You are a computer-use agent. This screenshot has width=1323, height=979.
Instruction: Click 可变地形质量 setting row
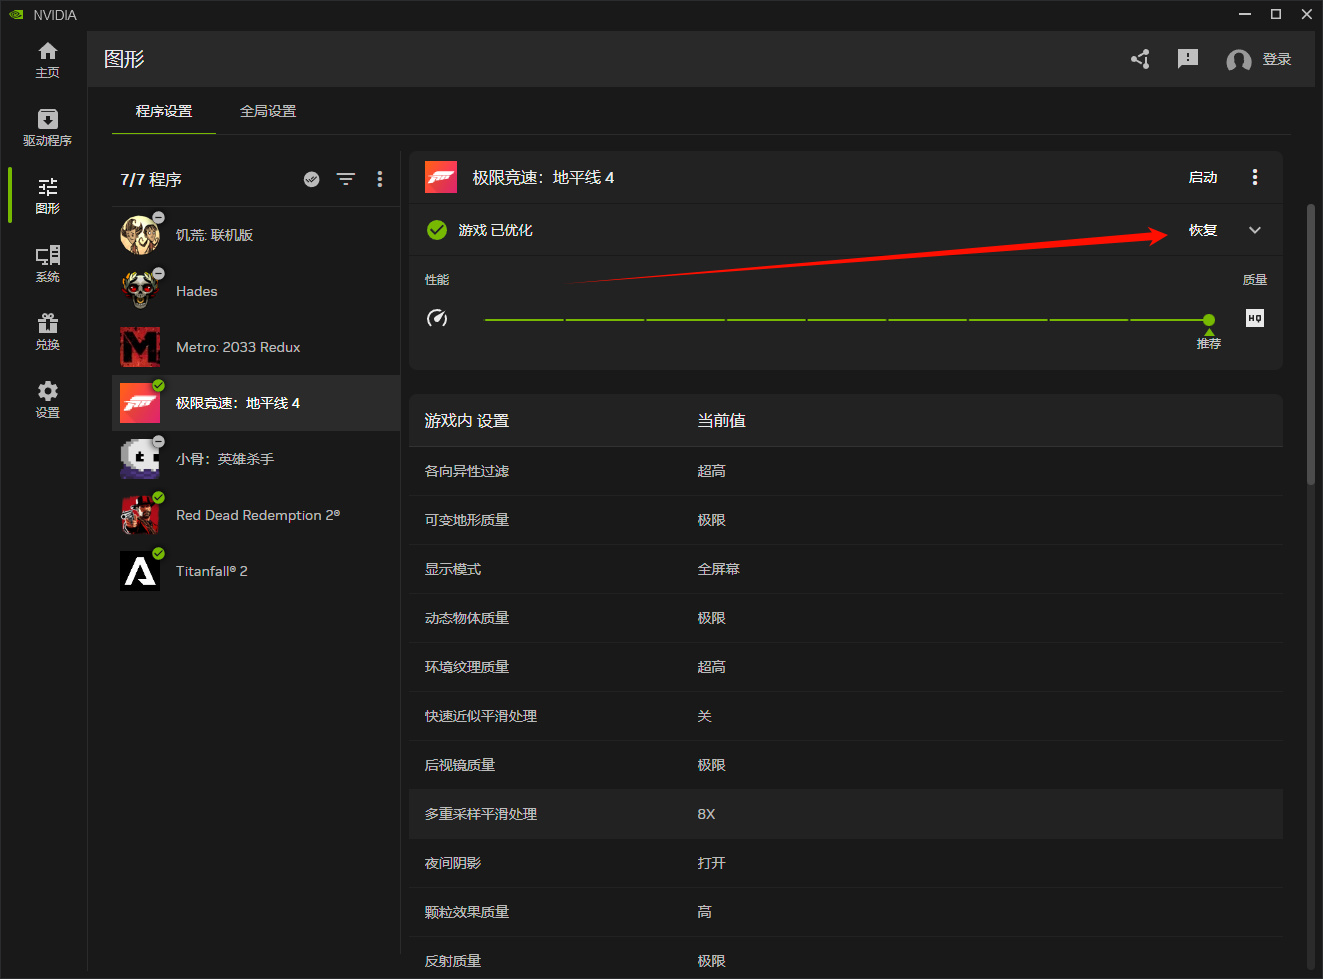click(846, 520)
